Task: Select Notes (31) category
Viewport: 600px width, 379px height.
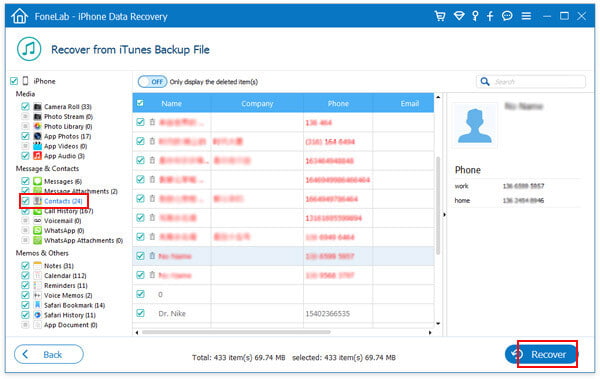Action: 59,266
